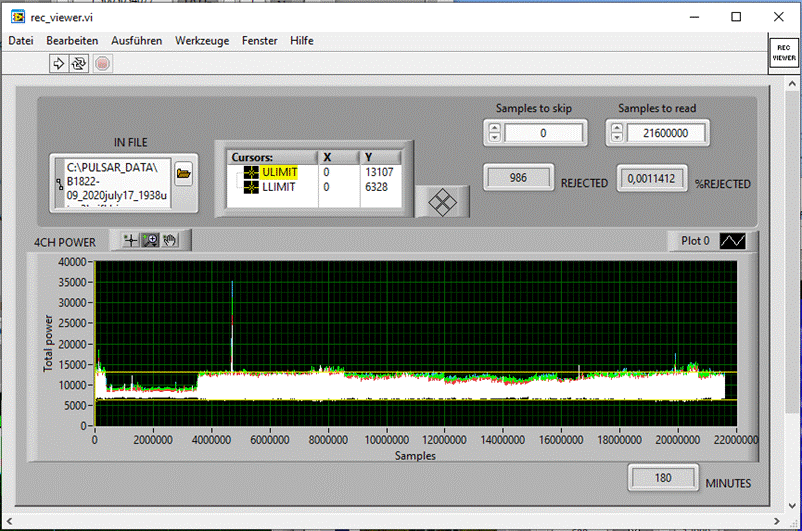Click the Samples to read input field

pyautogui.click(x=665, y=133)
